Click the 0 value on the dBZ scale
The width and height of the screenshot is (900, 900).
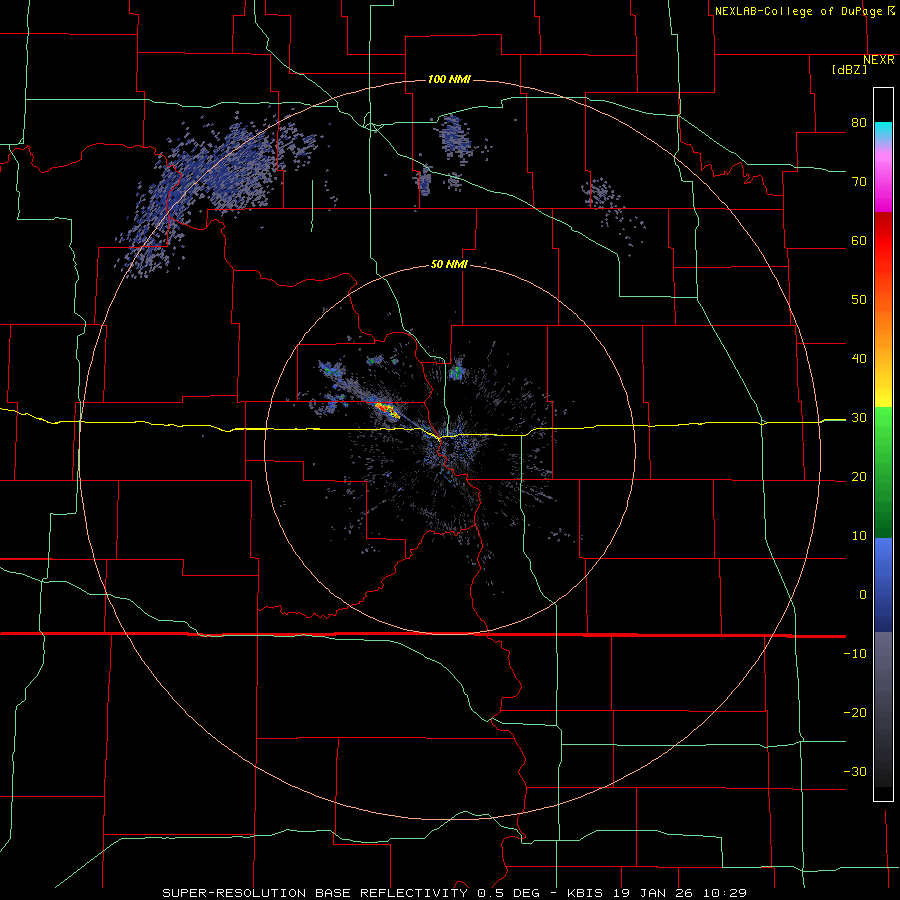coord(863,595)
